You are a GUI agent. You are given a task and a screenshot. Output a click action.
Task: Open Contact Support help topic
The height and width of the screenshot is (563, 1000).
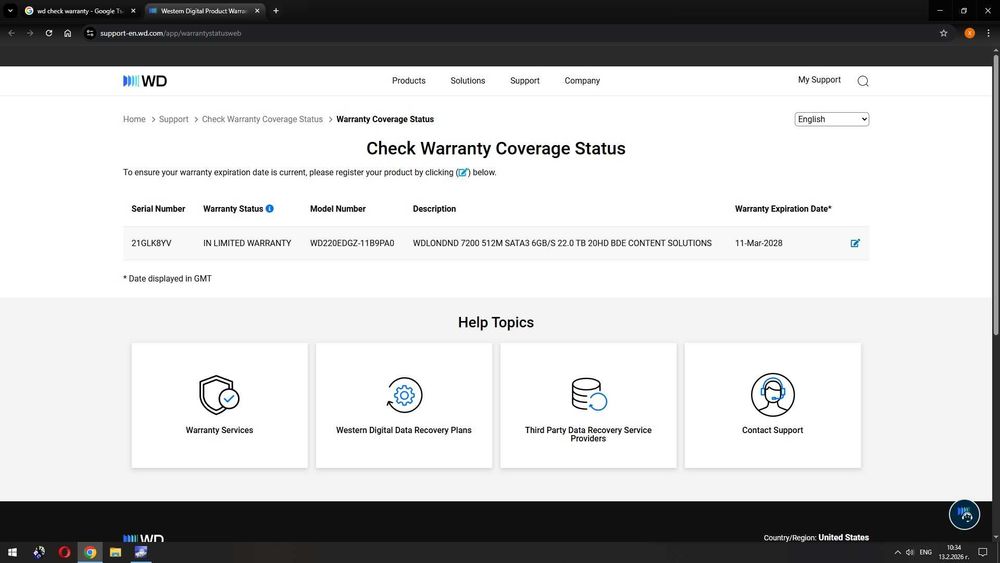772,406
